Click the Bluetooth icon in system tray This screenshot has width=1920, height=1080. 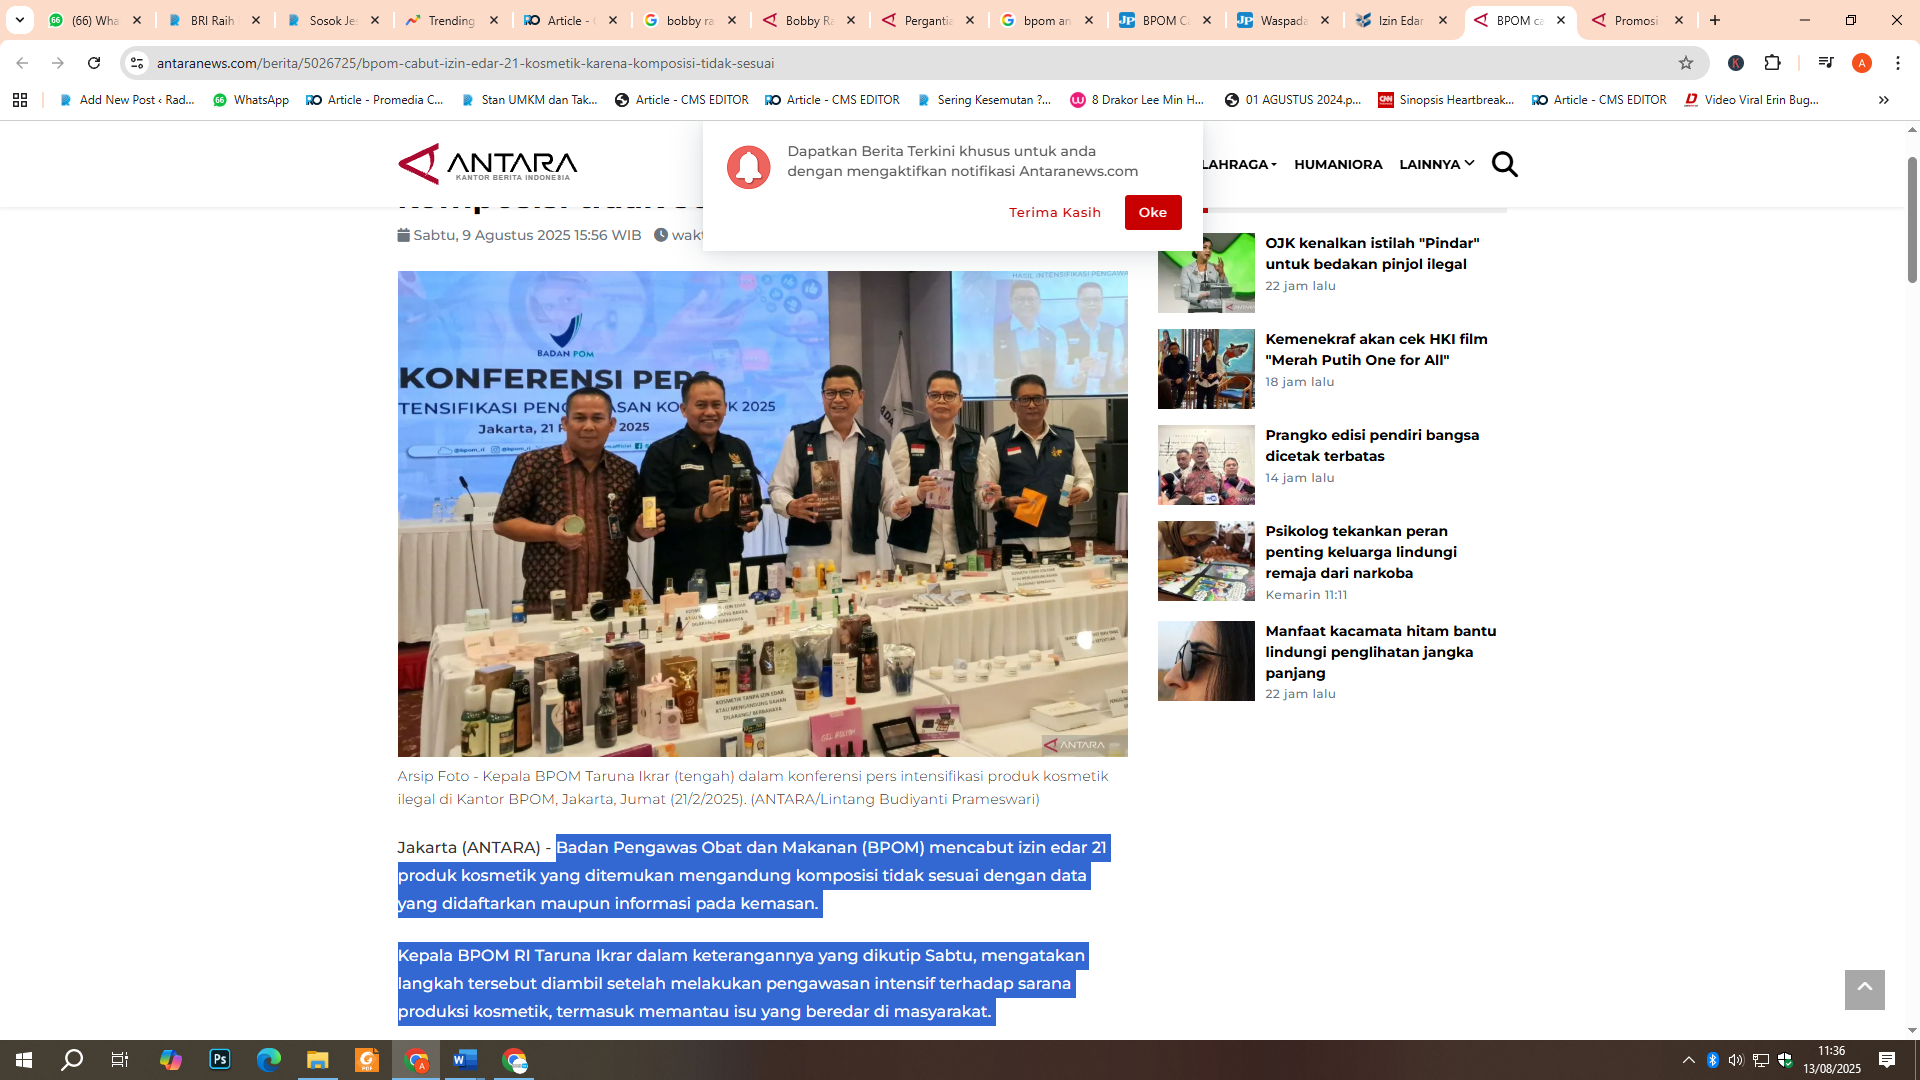click(1712, 1060)
